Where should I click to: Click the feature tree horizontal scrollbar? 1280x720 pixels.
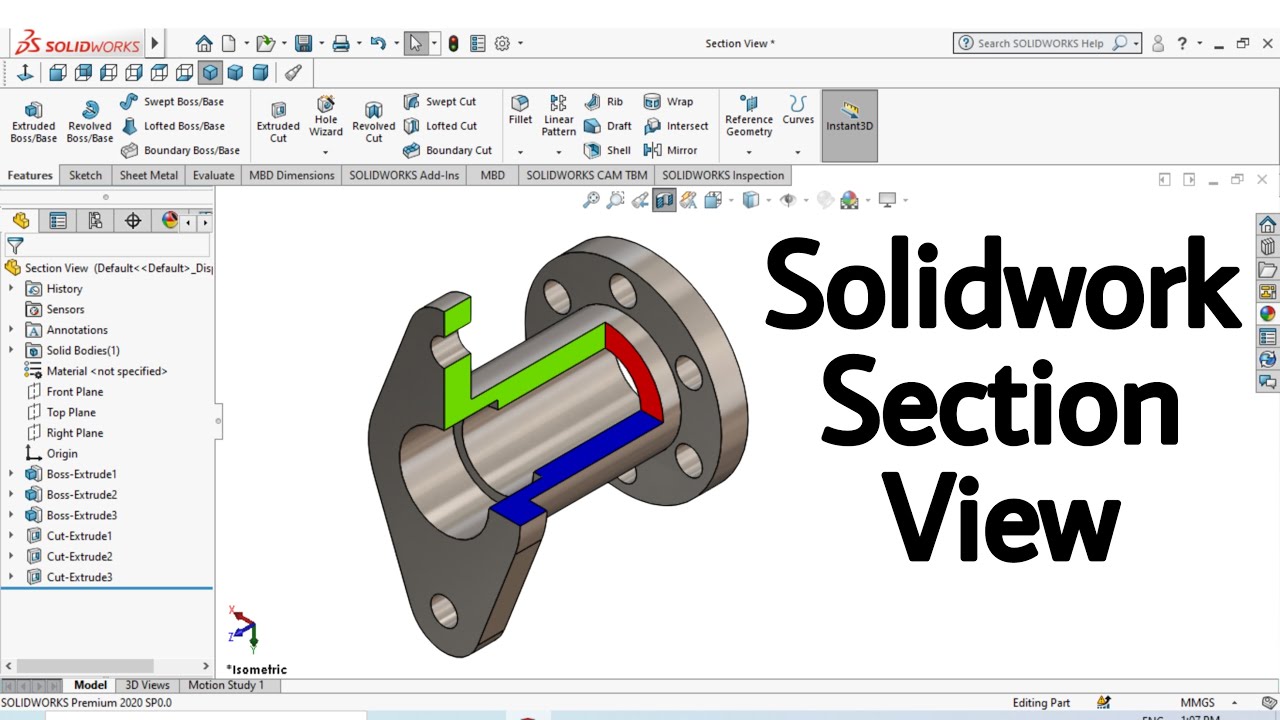pos(85,665)
